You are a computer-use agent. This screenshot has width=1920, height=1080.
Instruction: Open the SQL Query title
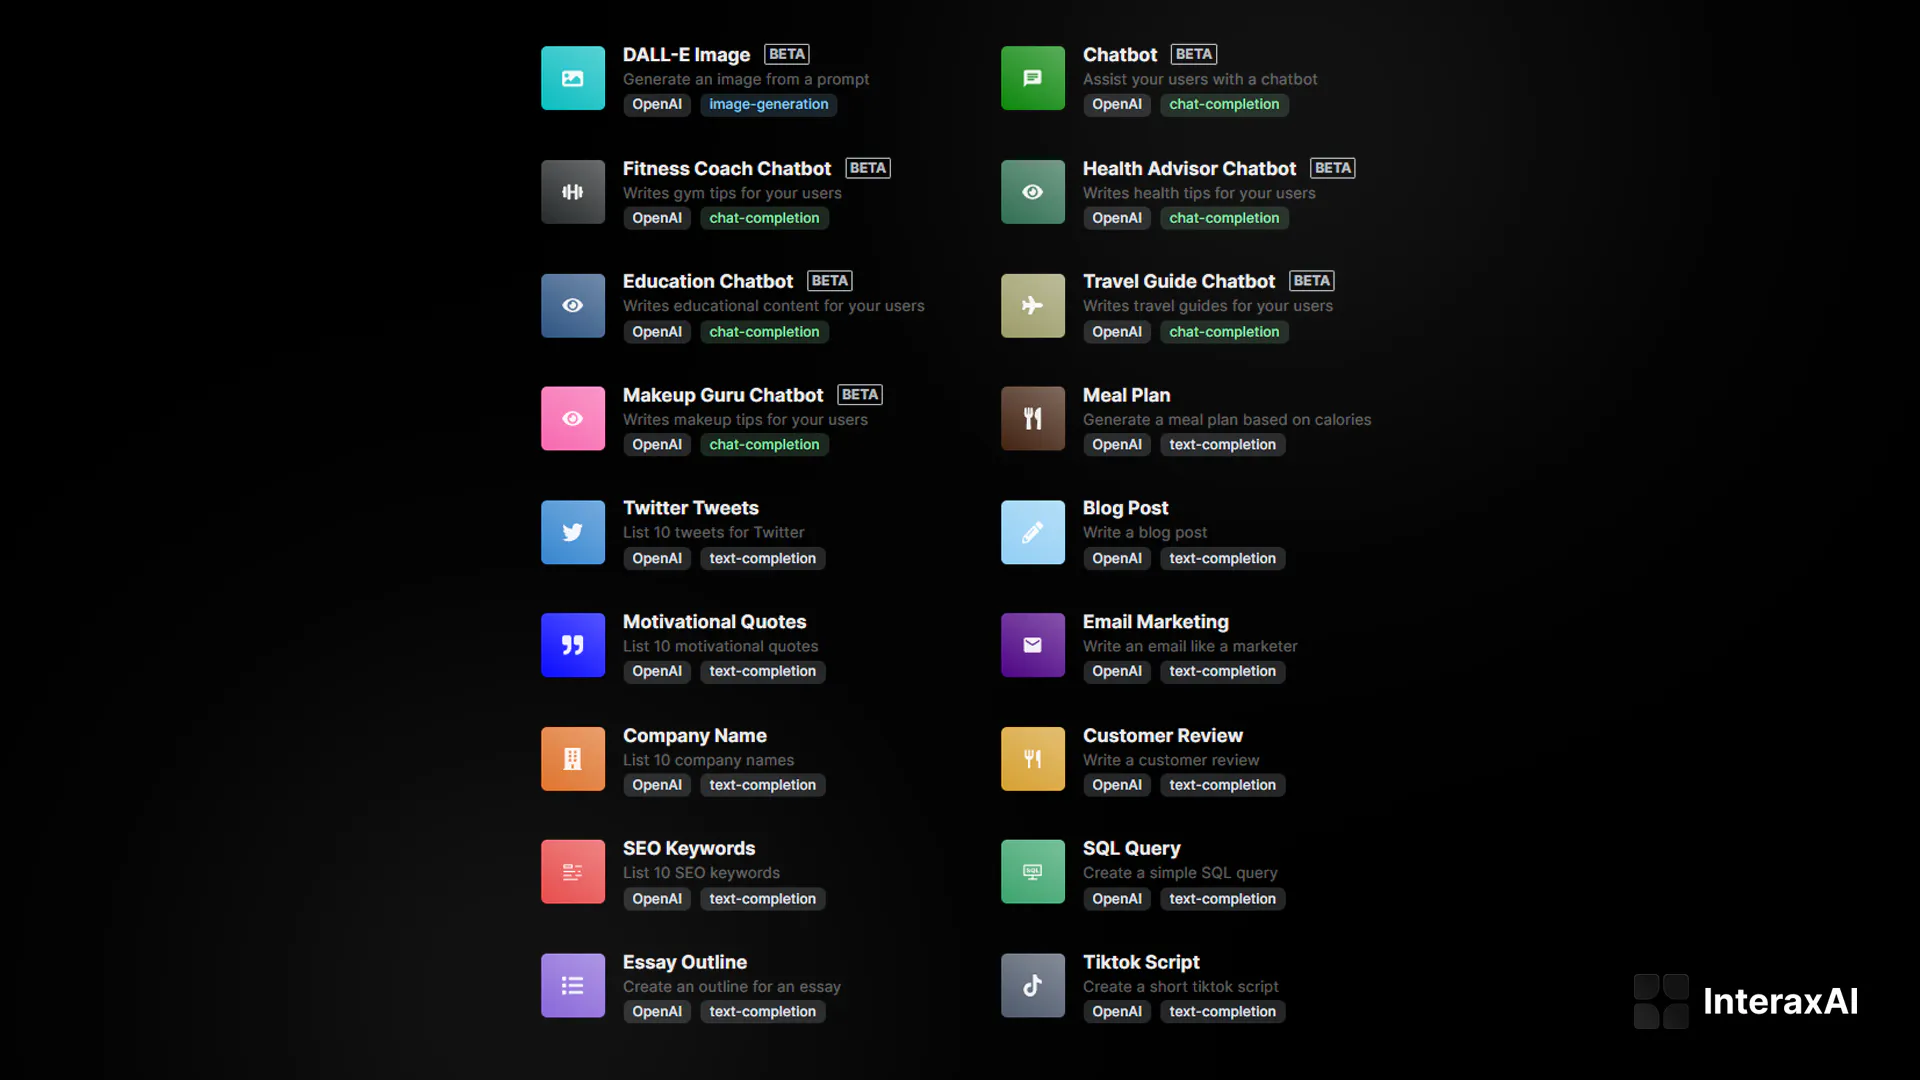pos(1131,849)
